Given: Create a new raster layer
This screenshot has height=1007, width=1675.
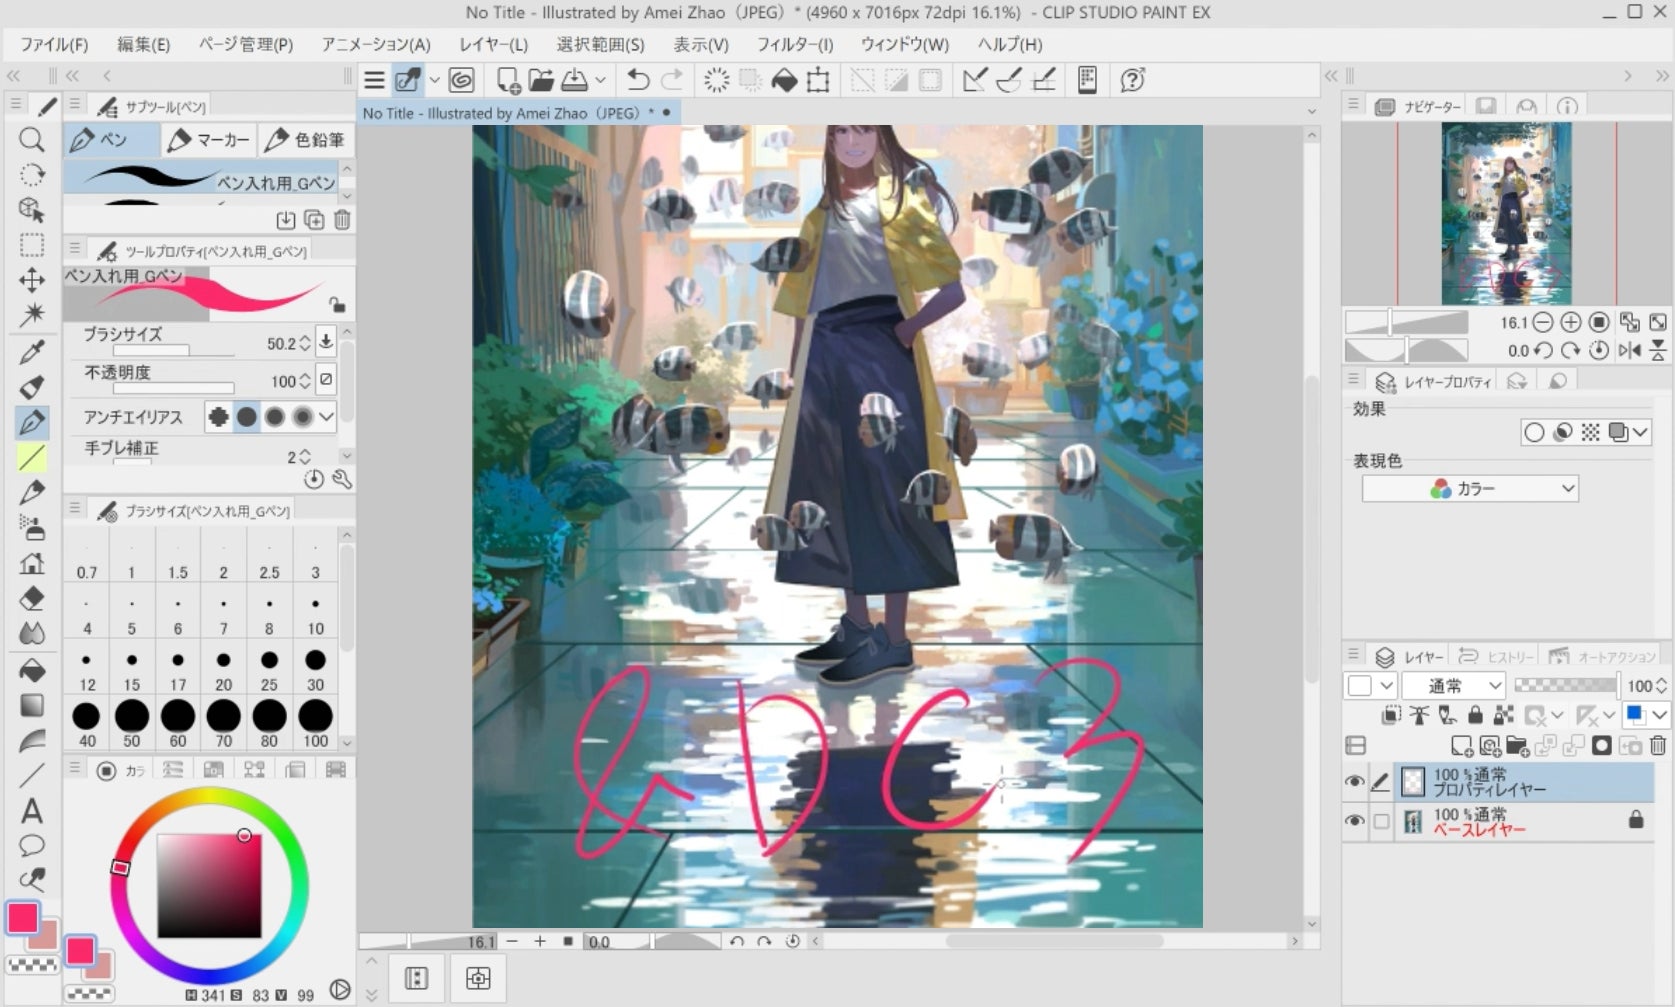Looking at the screenshot, I should tap(1462, 745).
